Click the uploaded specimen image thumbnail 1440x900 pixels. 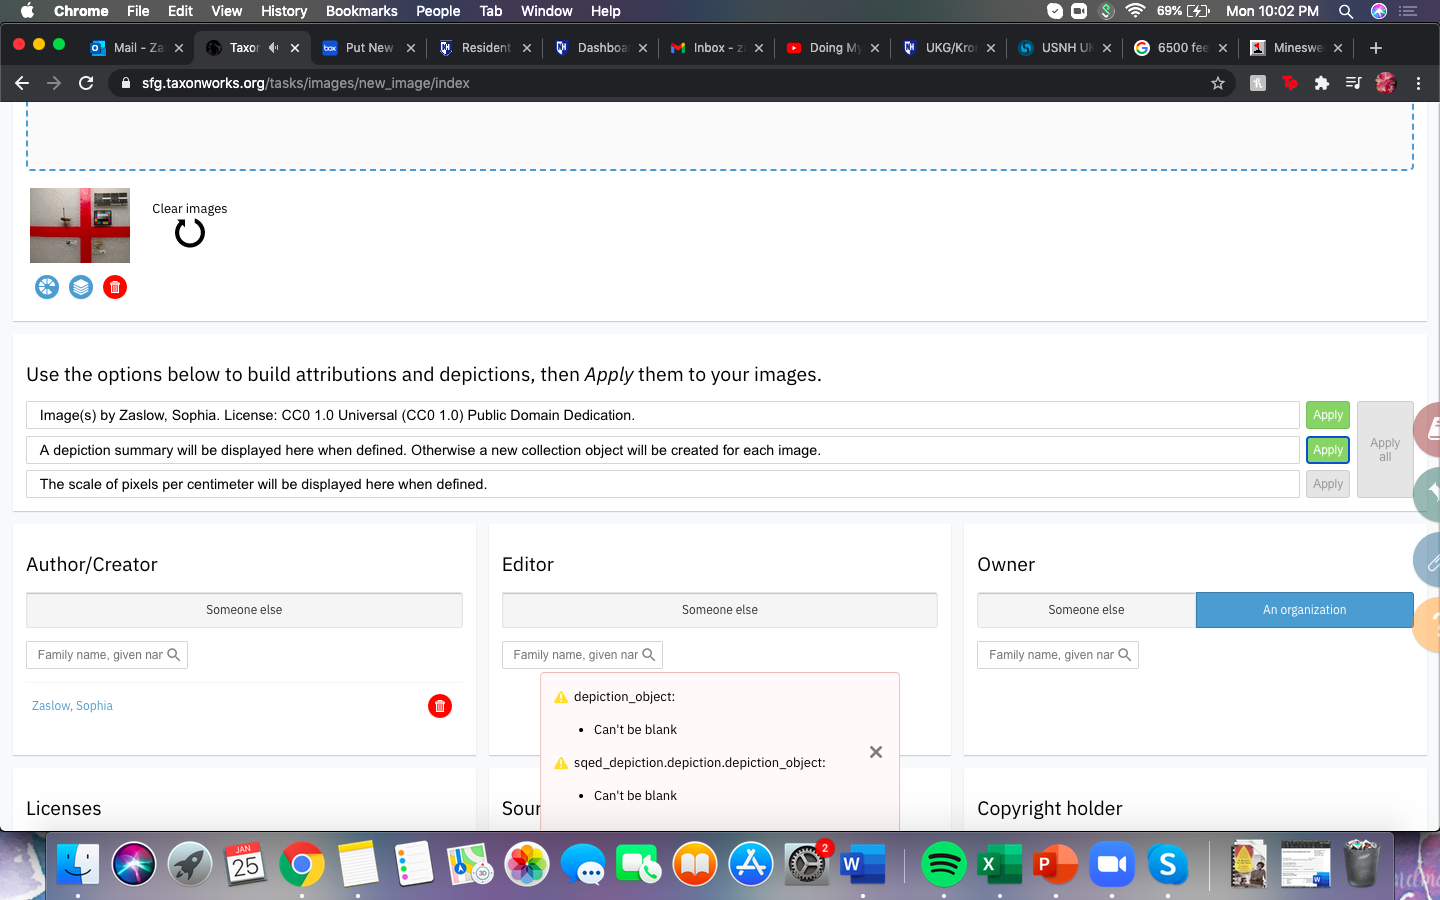(80, 226)
